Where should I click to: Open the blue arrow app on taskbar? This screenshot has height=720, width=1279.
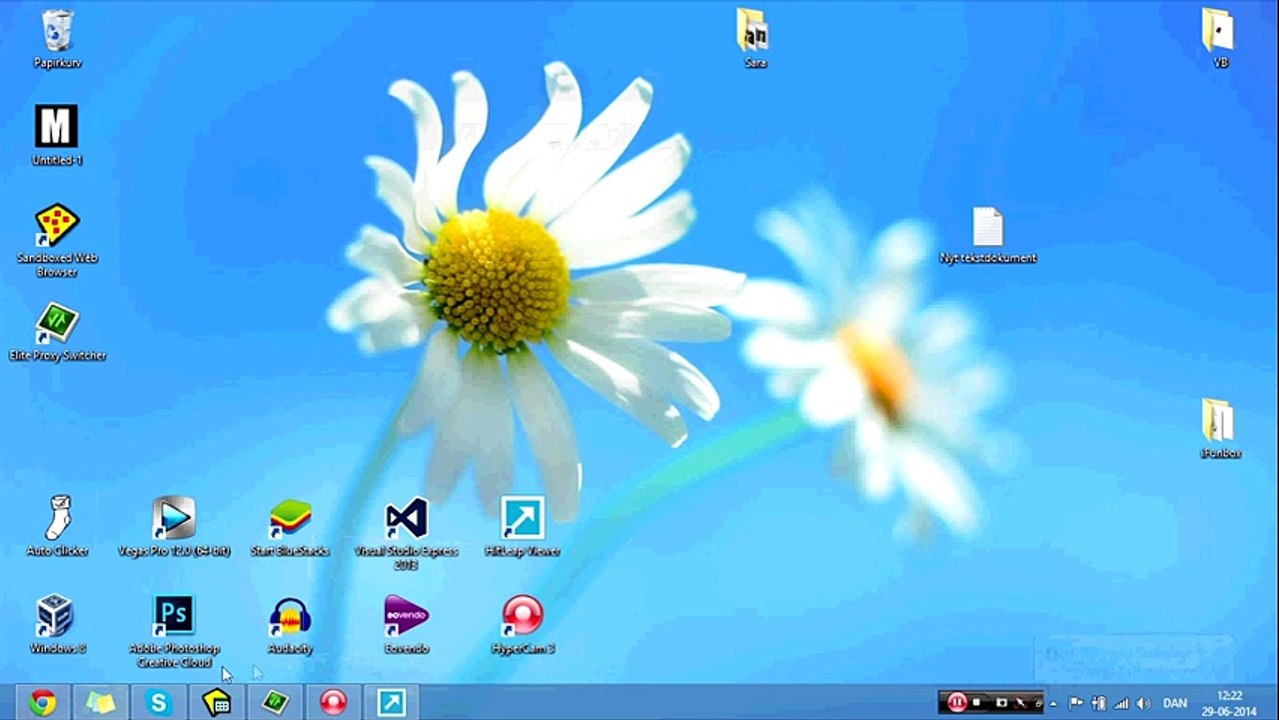391,703
